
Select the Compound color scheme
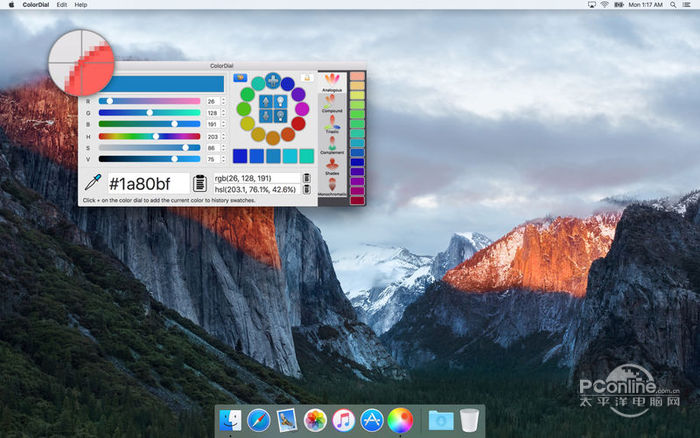point(332,104)
